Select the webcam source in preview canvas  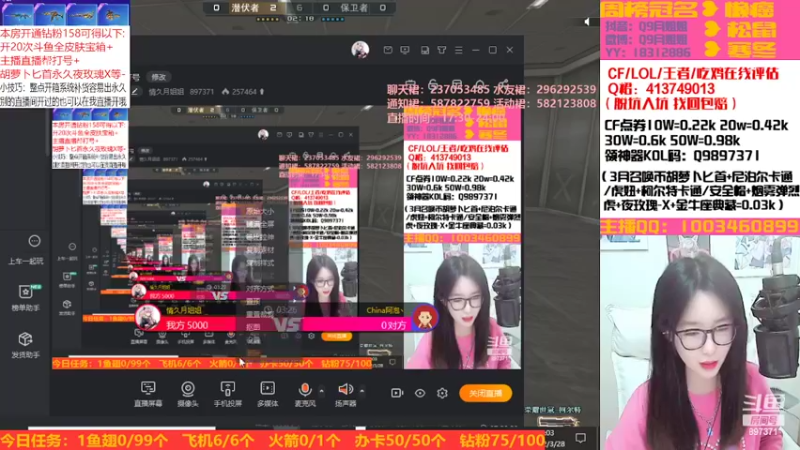(x=462, y=306)
